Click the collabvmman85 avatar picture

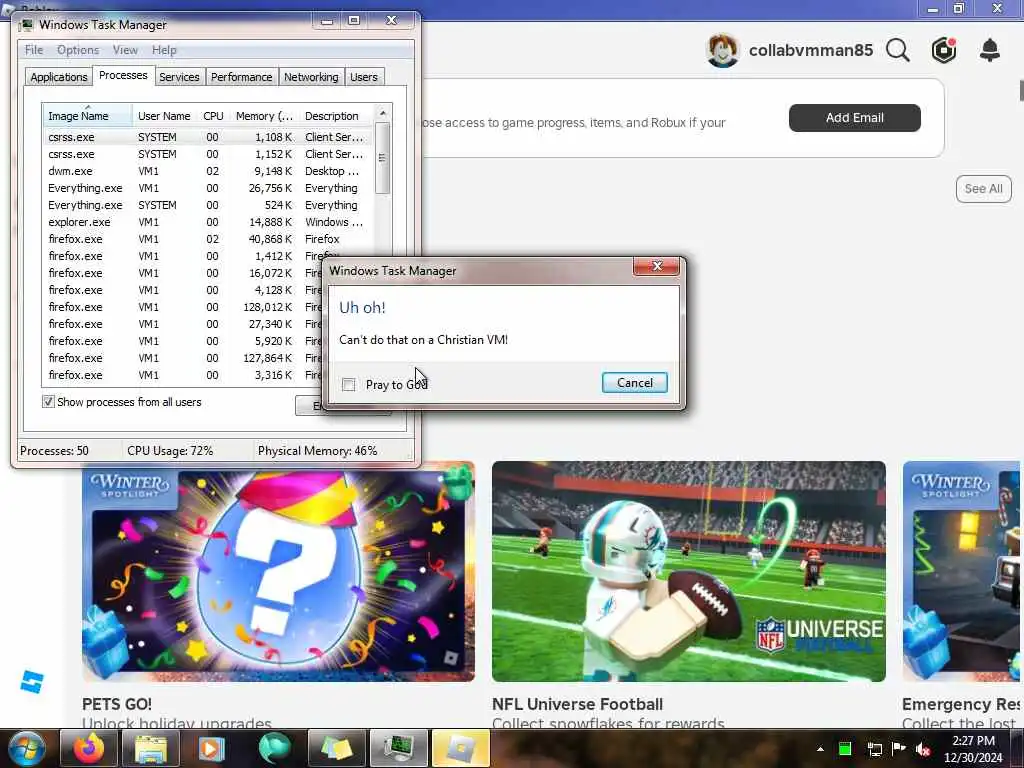click(x=722, y=50)
